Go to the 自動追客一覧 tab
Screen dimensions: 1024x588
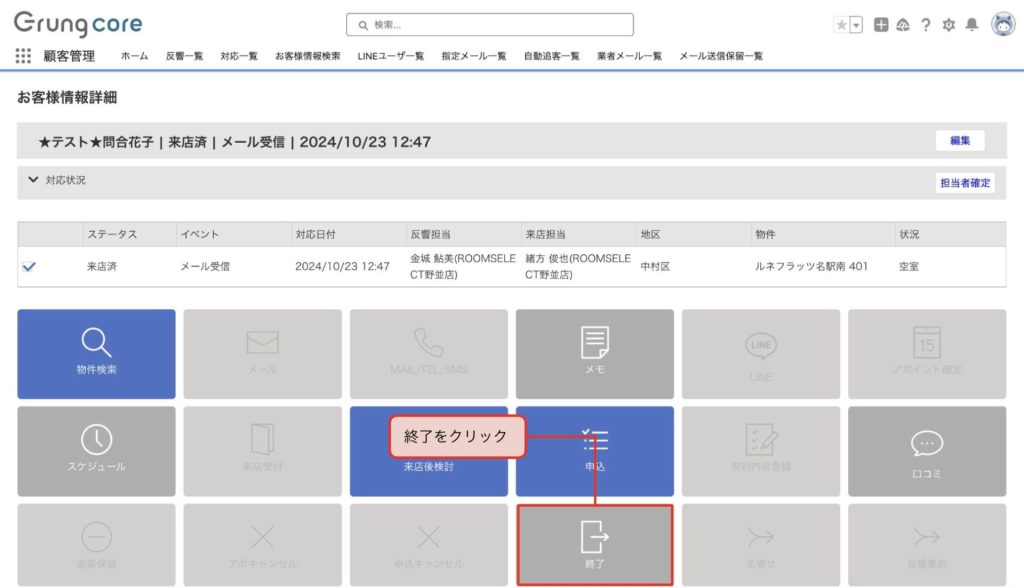click(x=551, y=56)
